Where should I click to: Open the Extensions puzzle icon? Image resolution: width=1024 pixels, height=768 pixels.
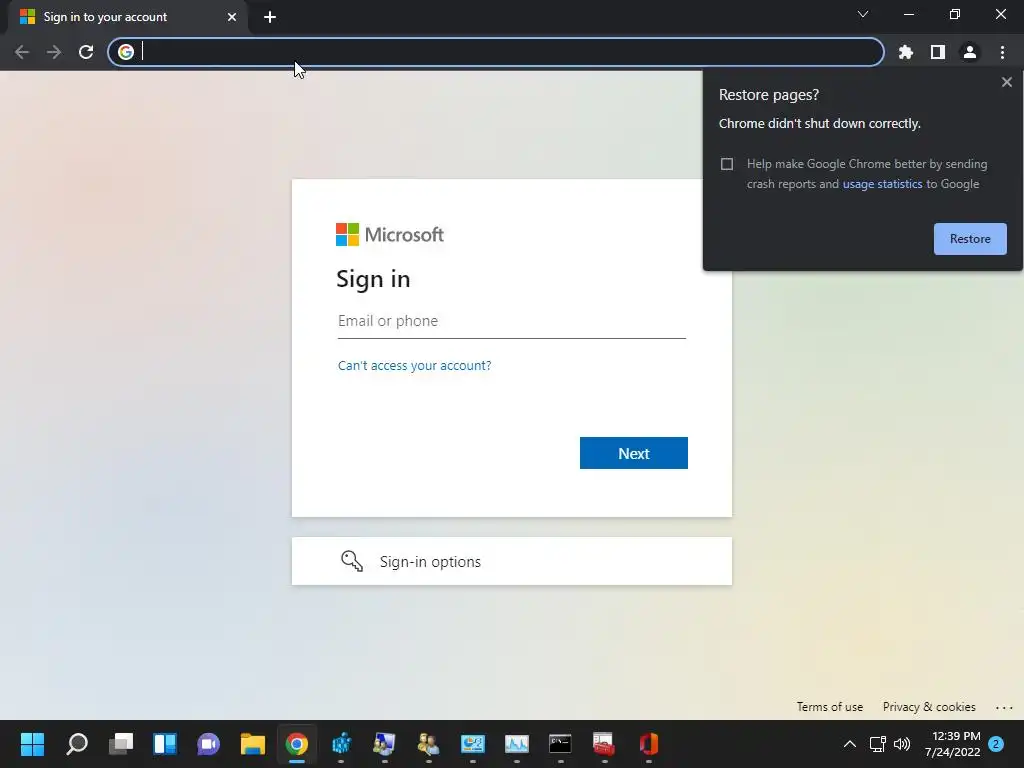[x=905, y=52]
